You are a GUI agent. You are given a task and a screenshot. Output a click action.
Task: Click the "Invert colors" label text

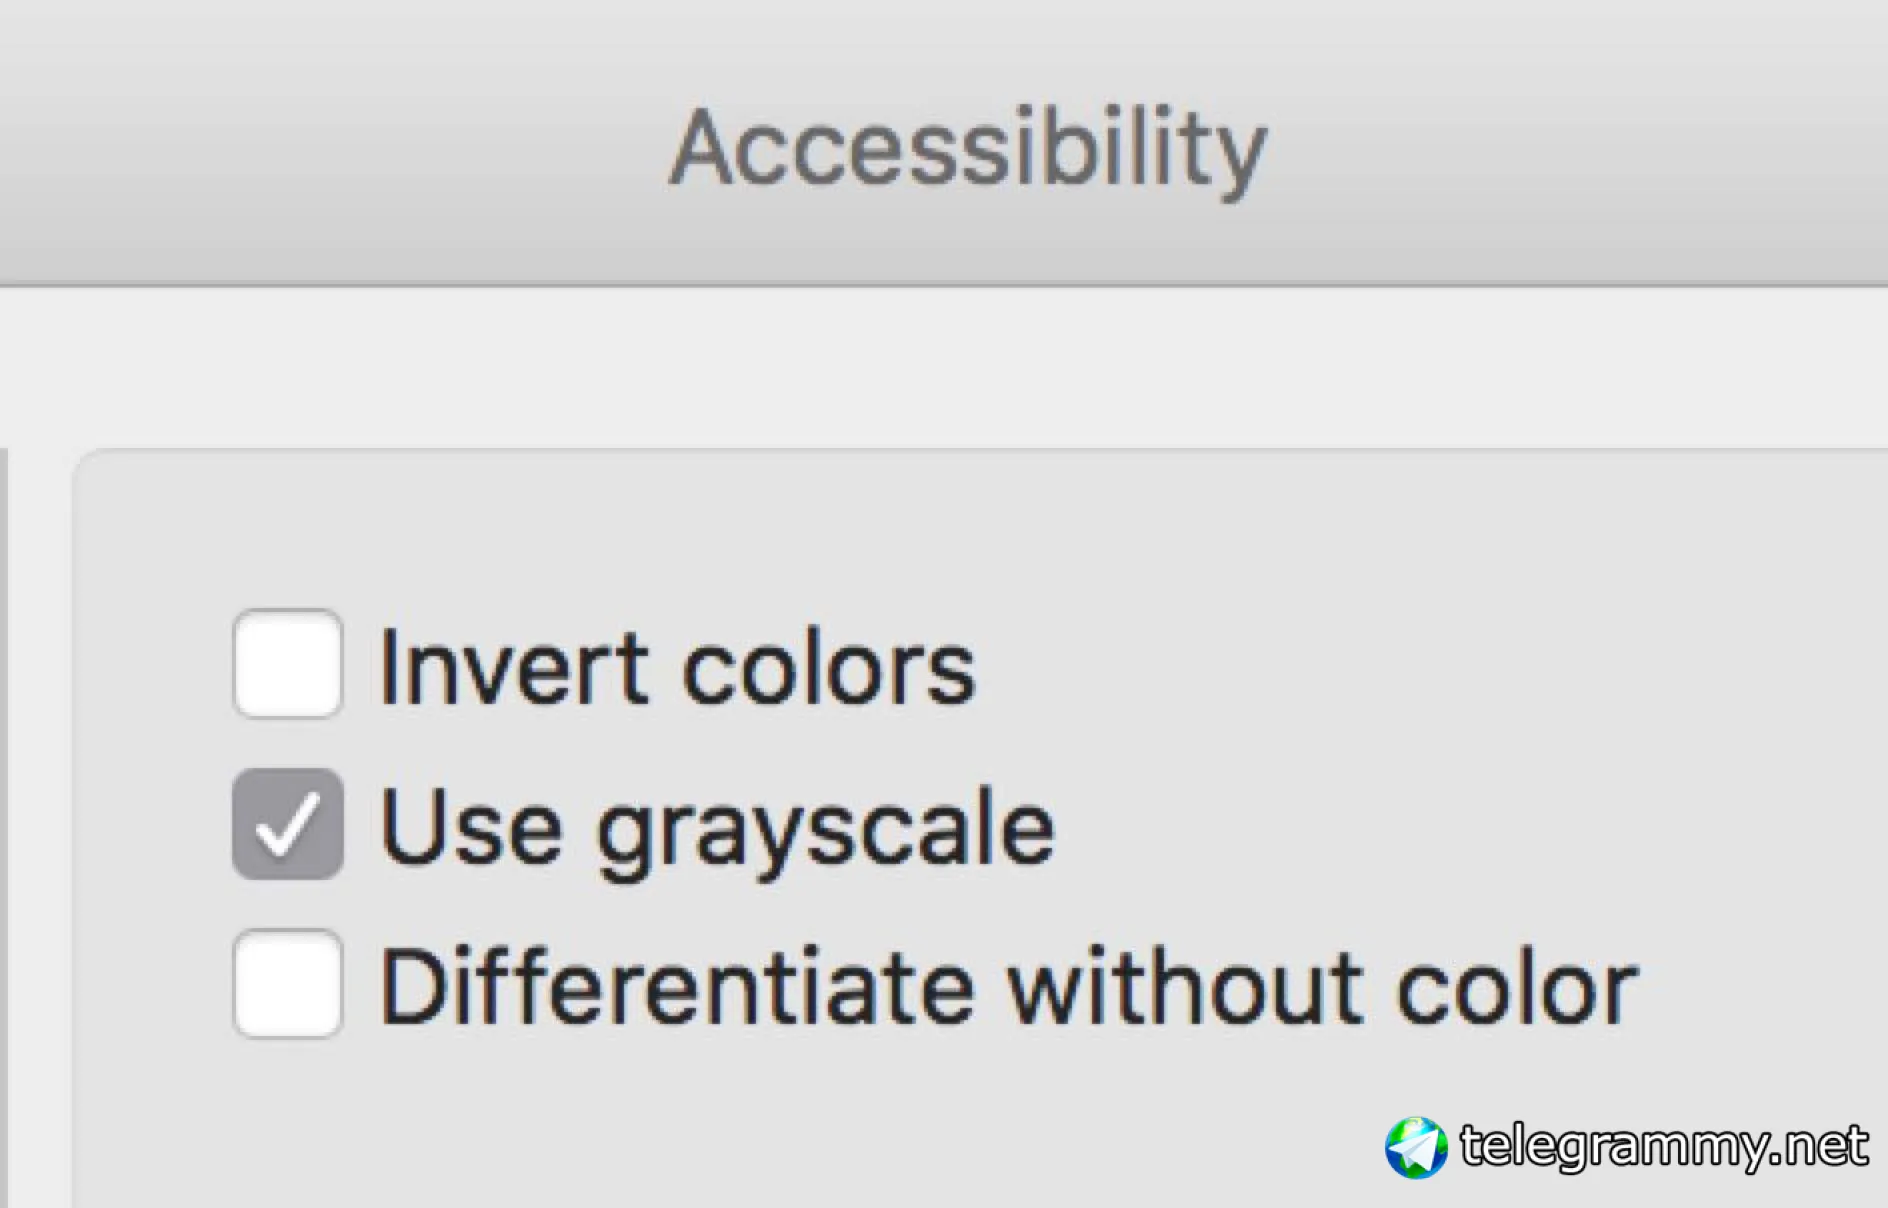[677, 667]
